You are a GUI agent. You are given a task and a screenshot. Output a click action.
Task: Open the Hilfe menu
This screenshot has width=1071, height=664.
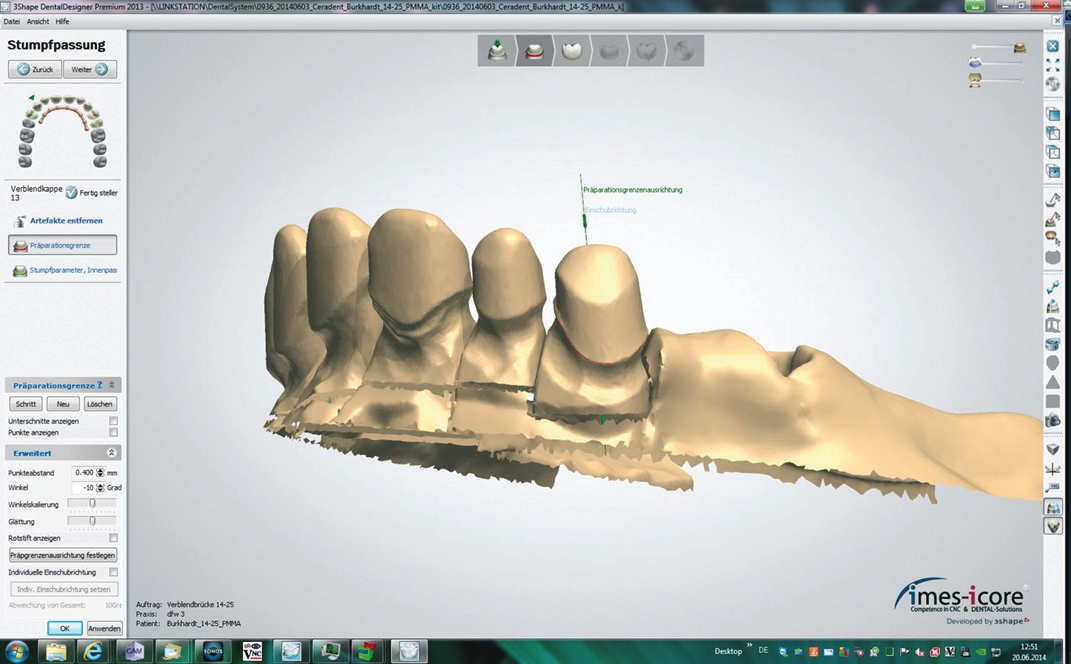[x=62, y=22]
